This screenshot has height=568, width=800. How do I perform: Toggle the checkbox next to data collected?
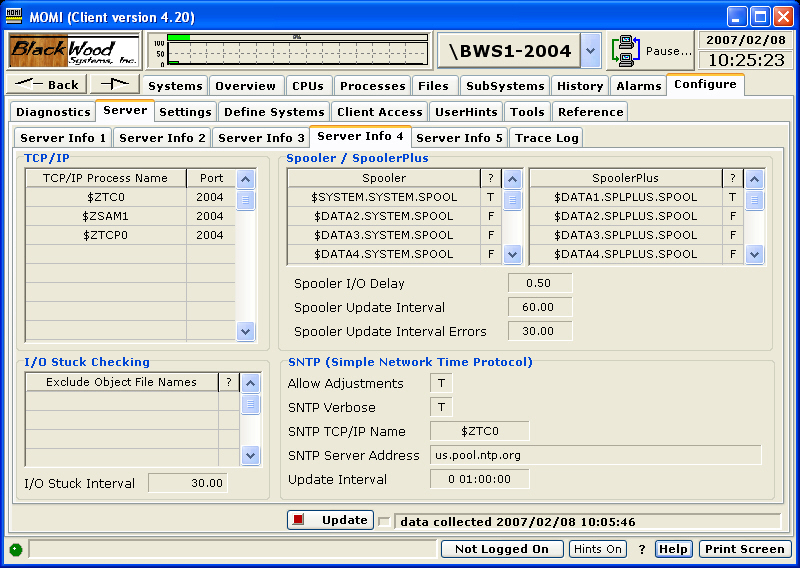(x=385, y=521)
